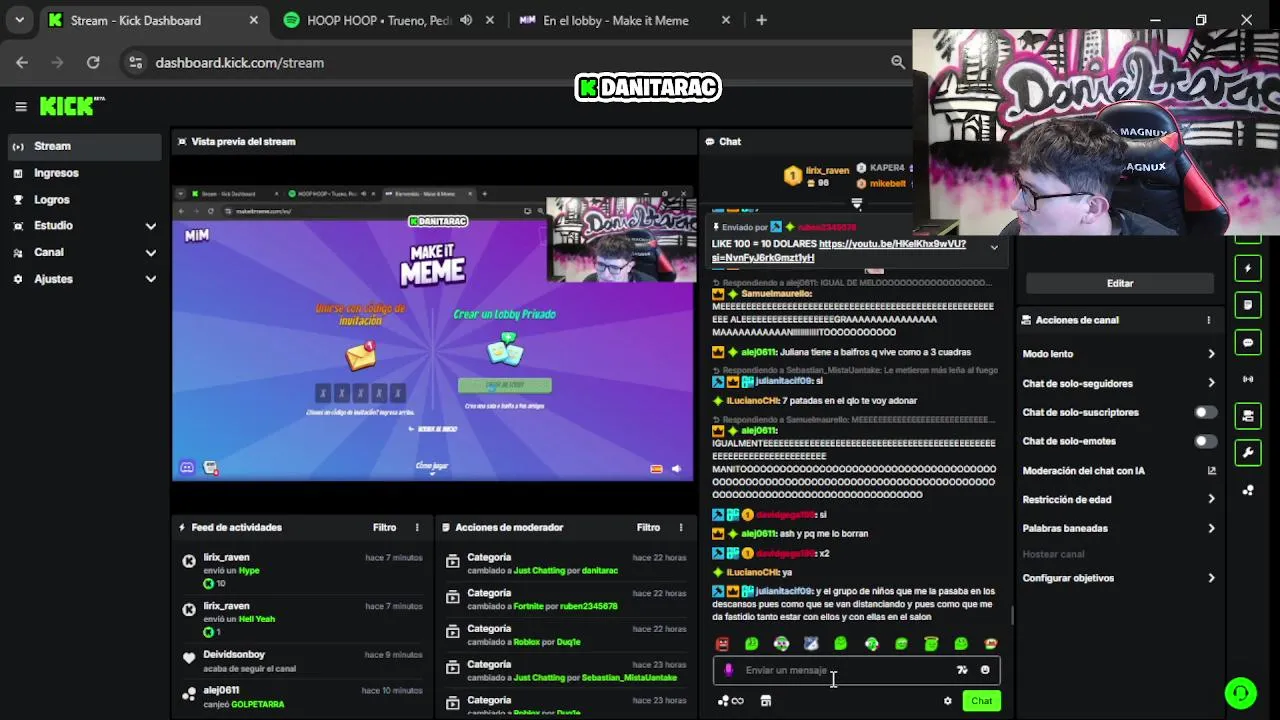This screenshot has width=1280, height=720.
Task: Open Filtro in Acciones de moderador
Action: coord(648,527)
